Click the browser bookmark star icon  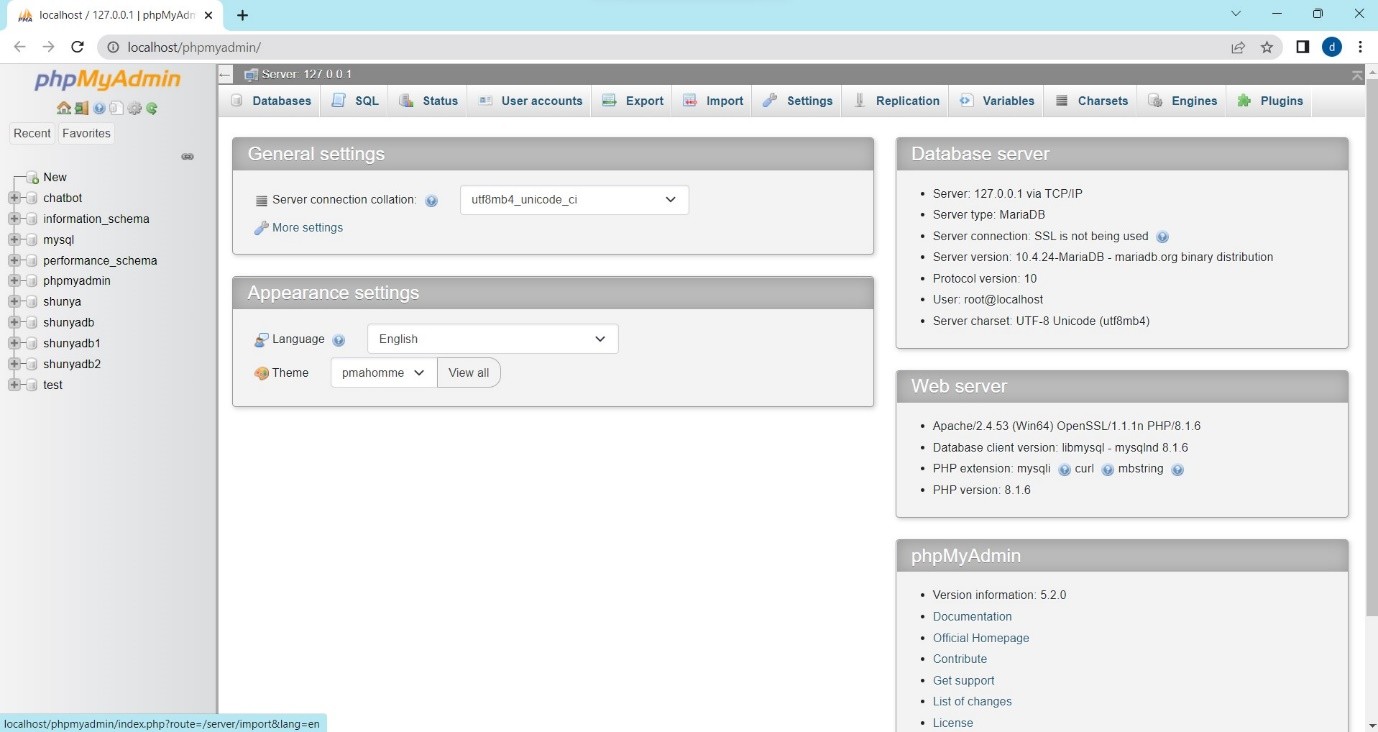pyautogui.click(x=1267, y=47)
